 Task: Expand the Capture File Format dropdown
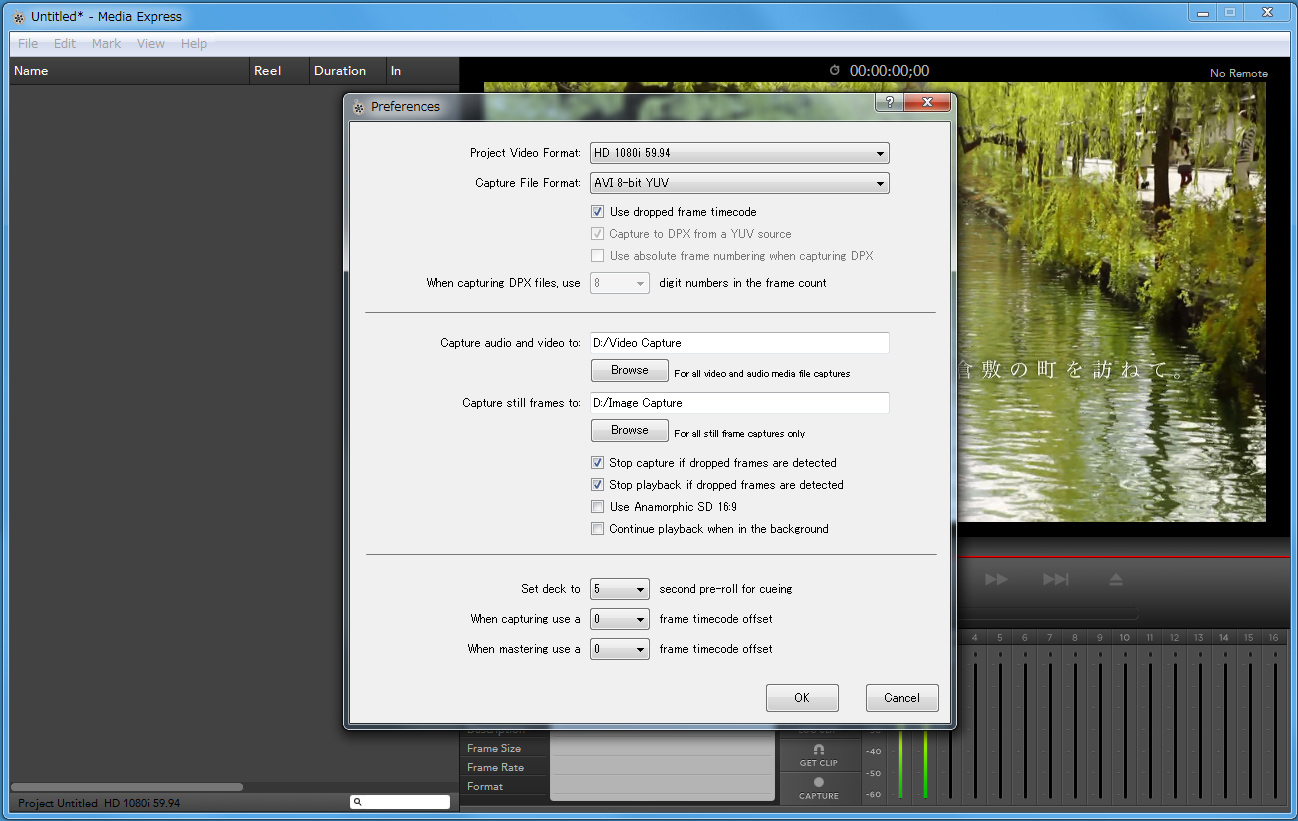coord(739,183)
